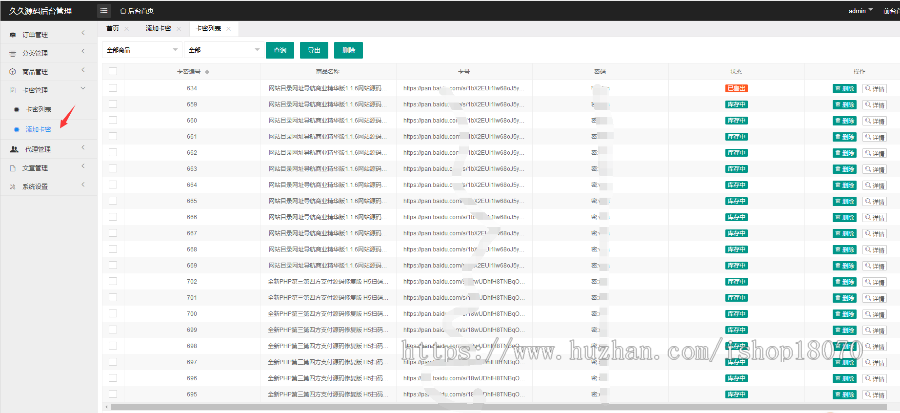Click the 代理管理 users icon in sidebar
Viewport: 900px width, 413px height.
coord(13,148)
